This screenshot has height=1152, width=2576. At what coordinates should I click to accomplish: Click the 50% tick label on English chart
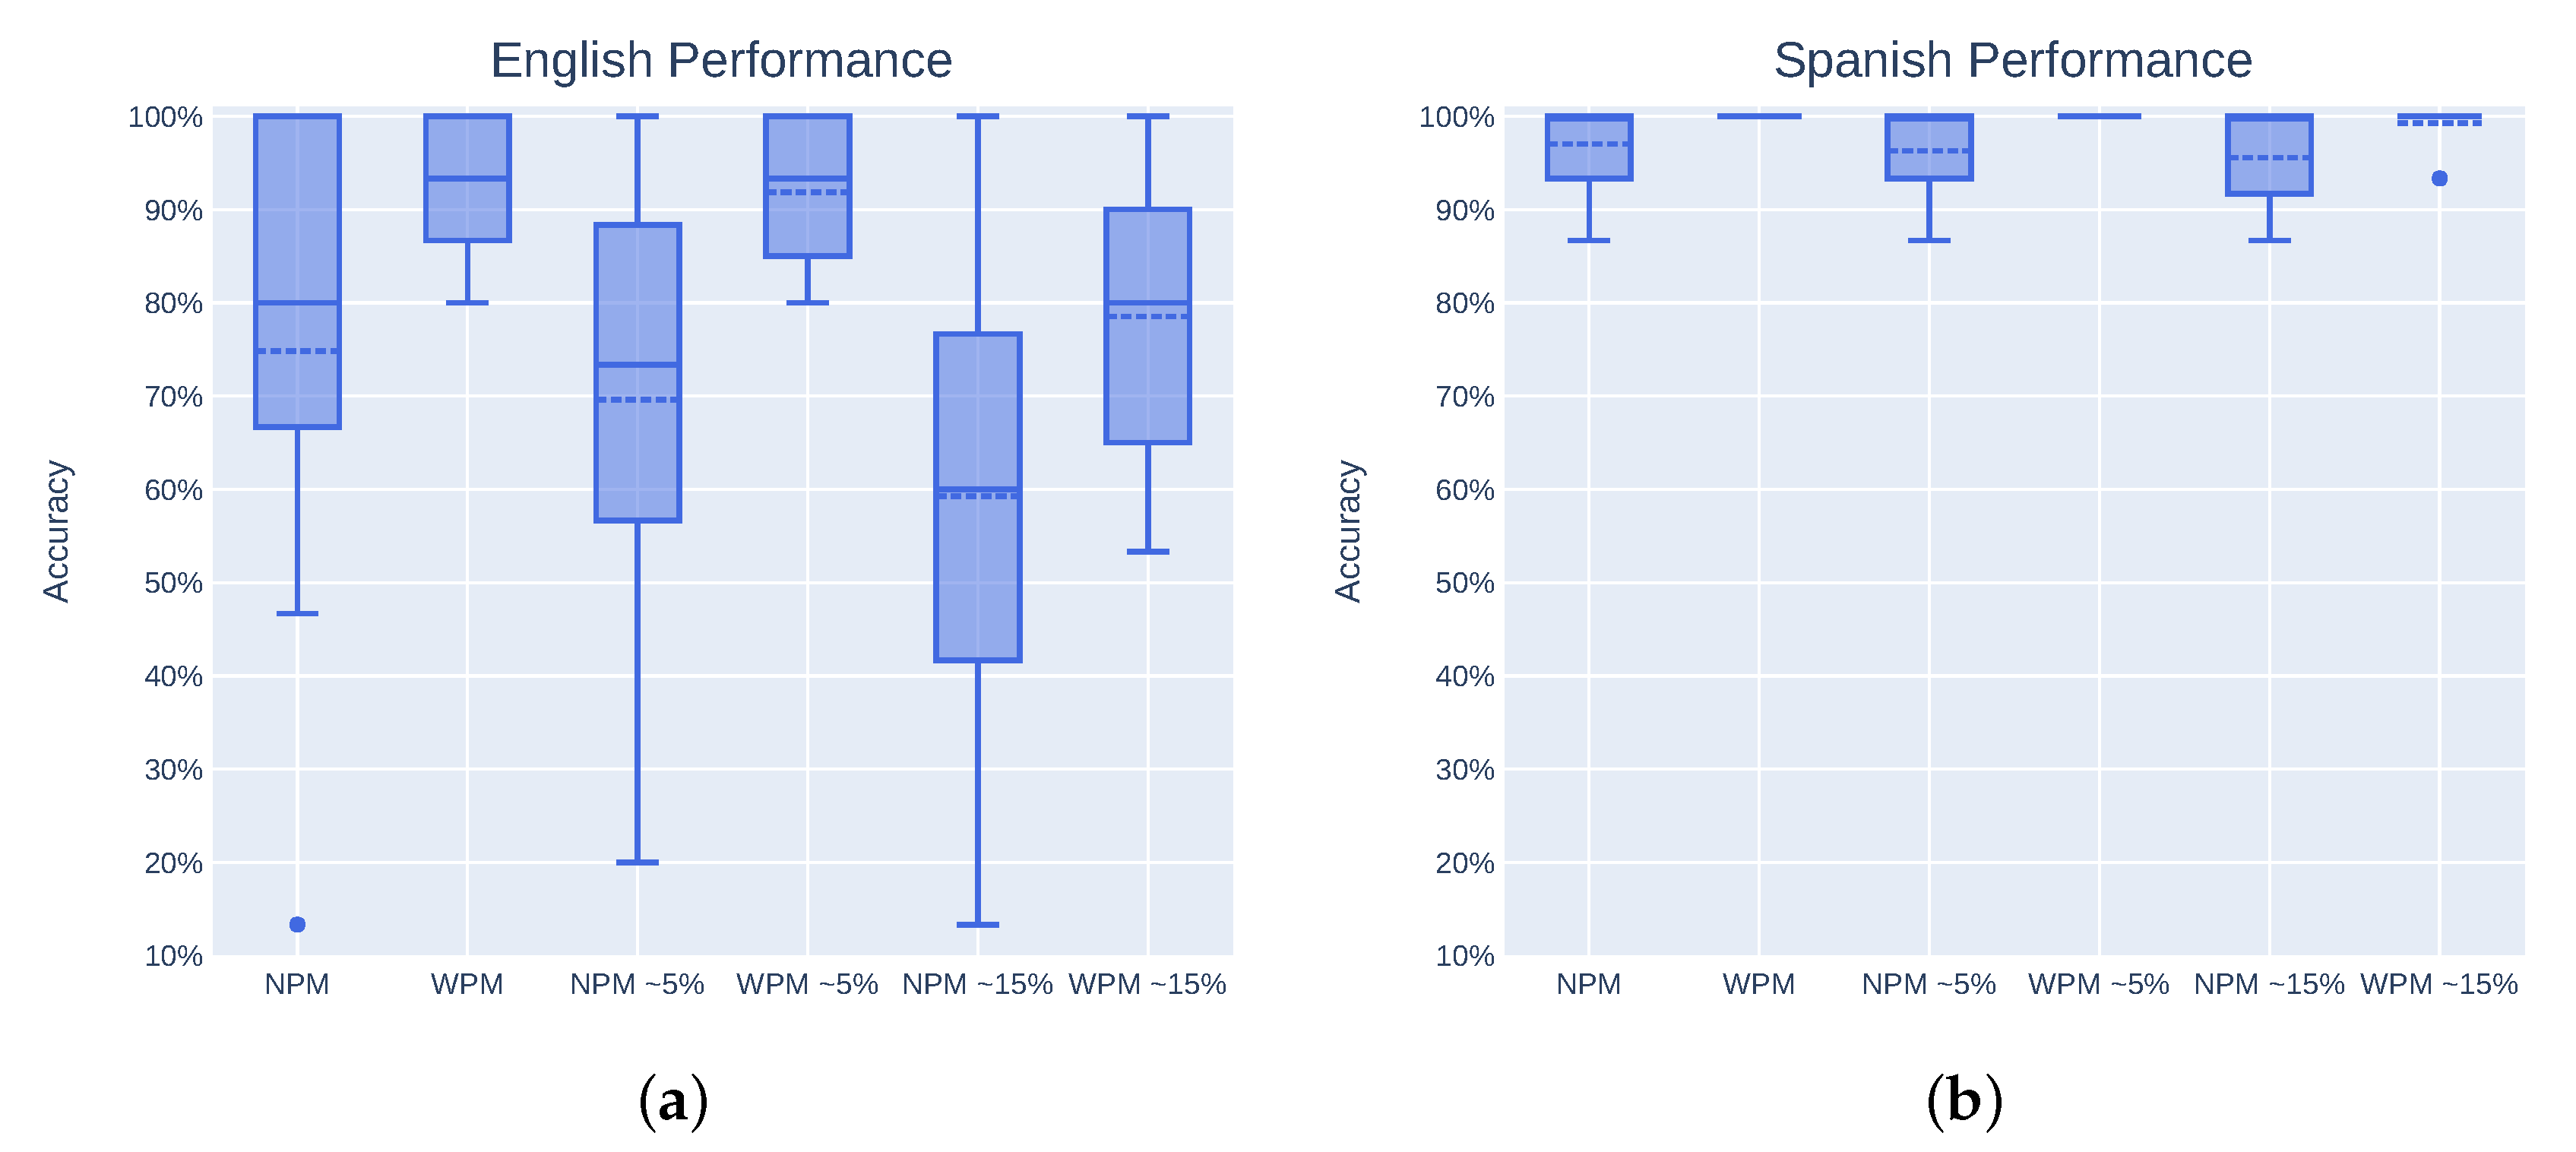click(x=173, y=583)
